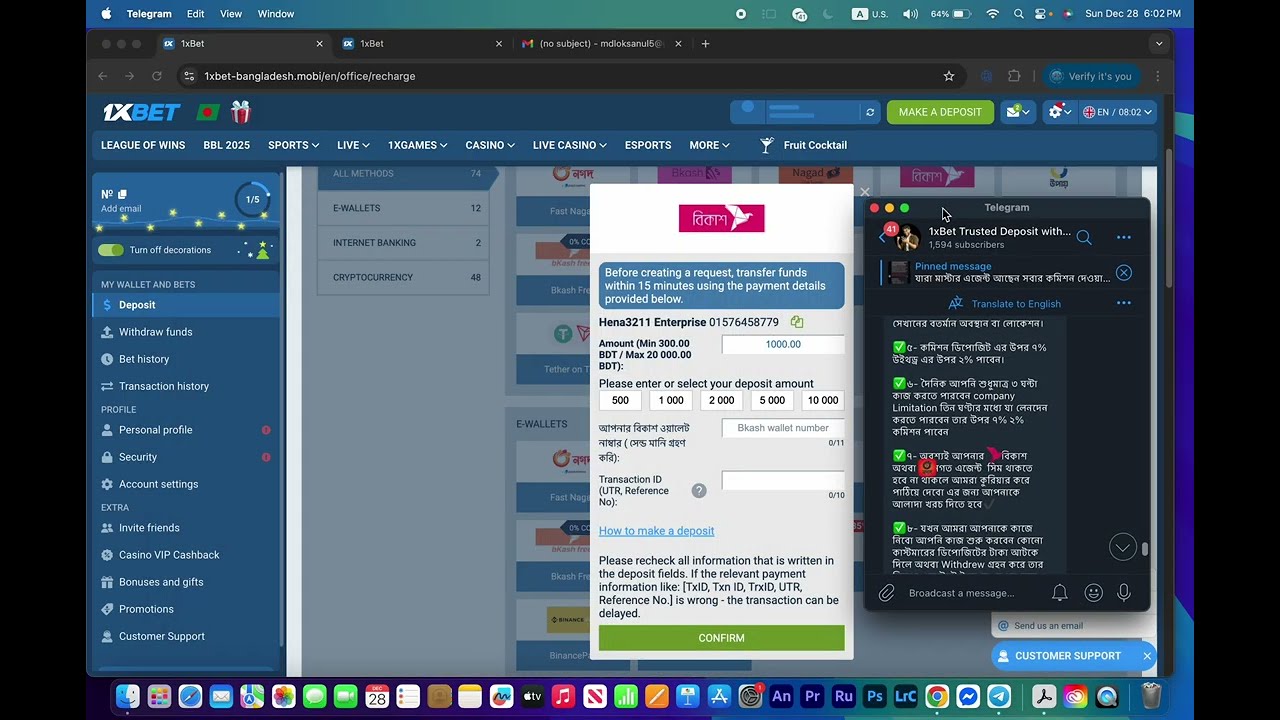Open the messages envelope dropdown
The width and height of the screenshot is (1280, 720).
tap(1018, 112)
